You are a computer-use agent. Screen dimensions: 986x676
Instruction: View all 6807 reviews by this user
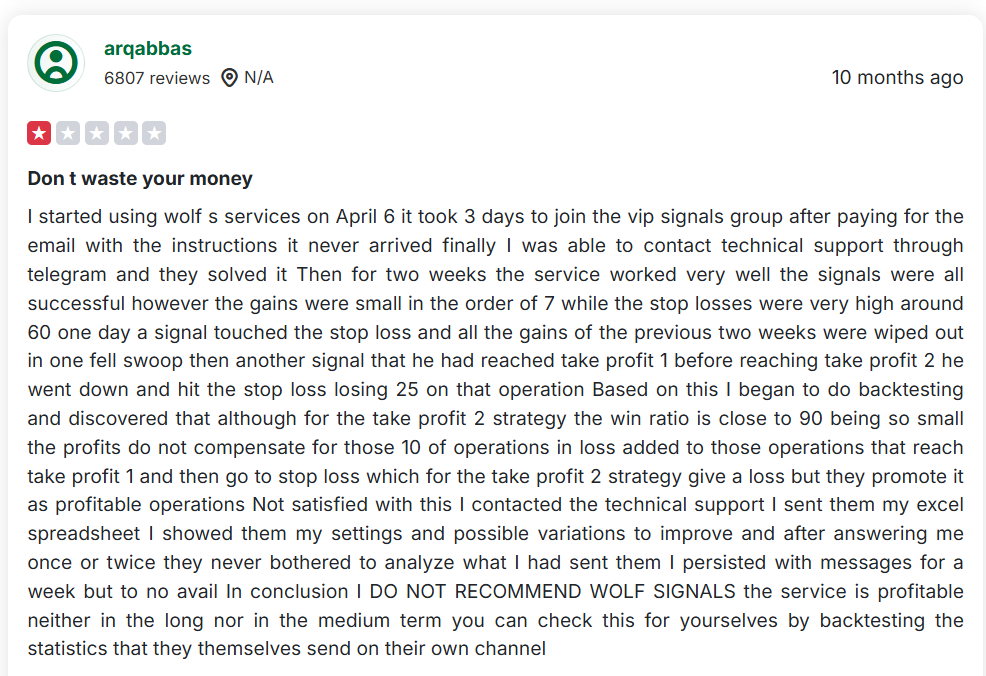point(157,78)
